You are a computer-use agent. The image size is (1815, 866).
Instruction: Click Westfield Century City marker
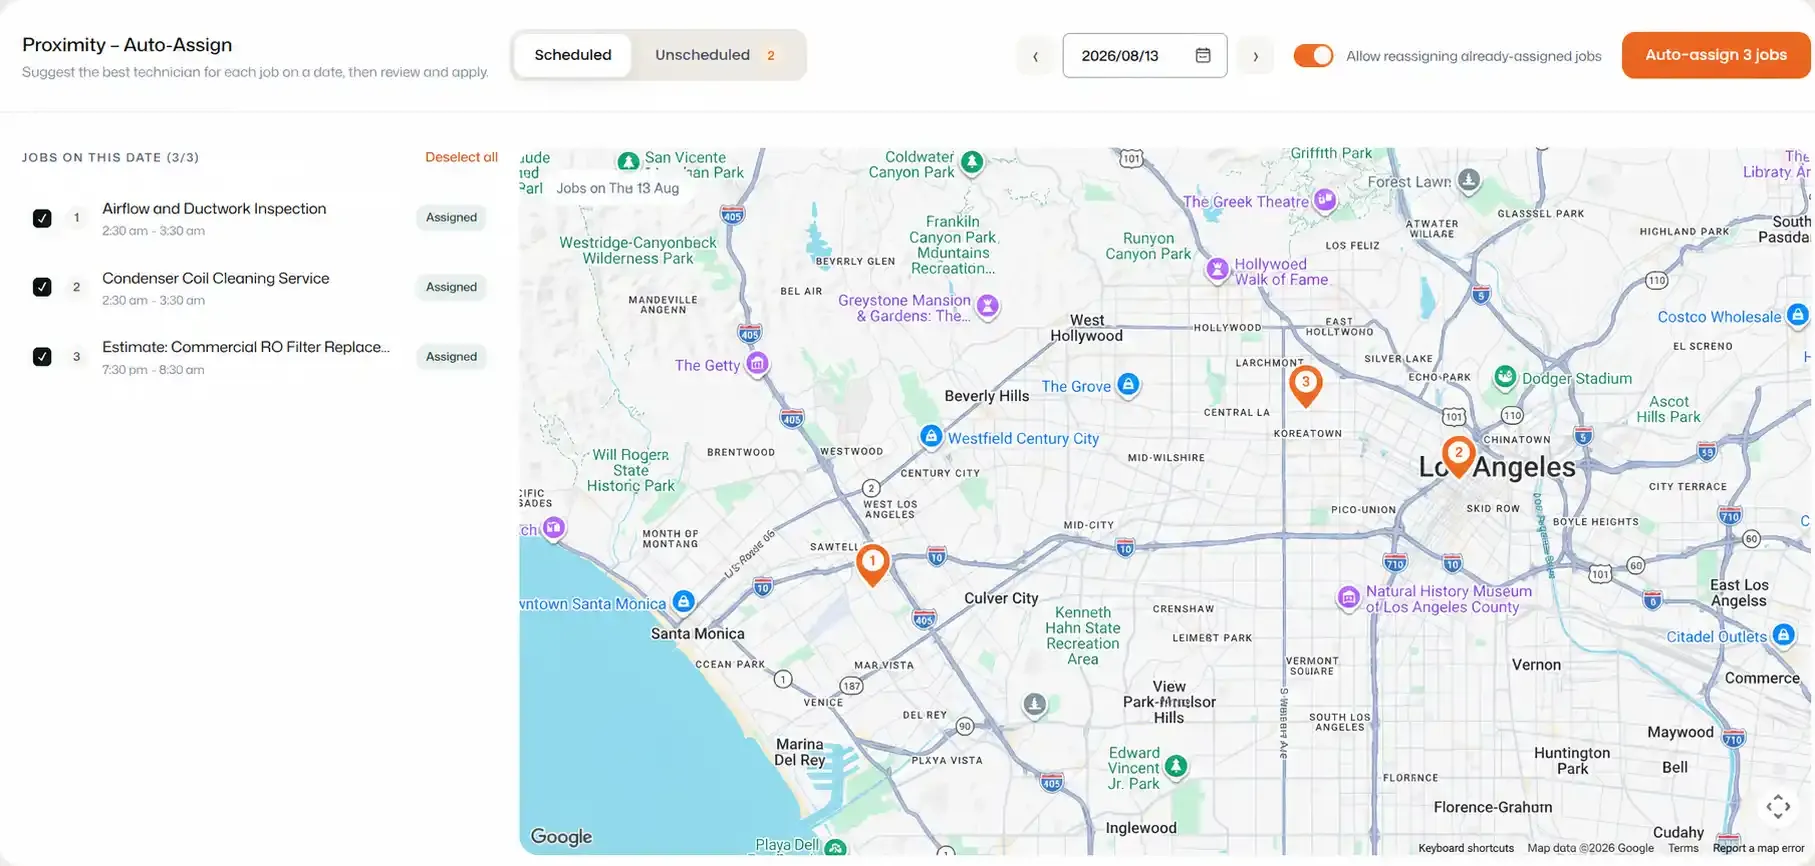[x=931, y=436]
